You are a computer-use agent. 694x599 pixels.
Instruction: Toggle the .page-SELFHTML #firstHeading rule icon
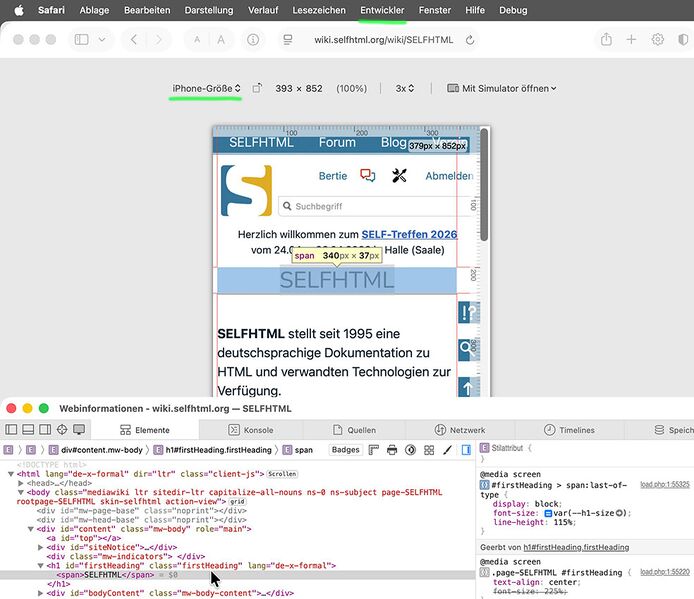[484, 572]
